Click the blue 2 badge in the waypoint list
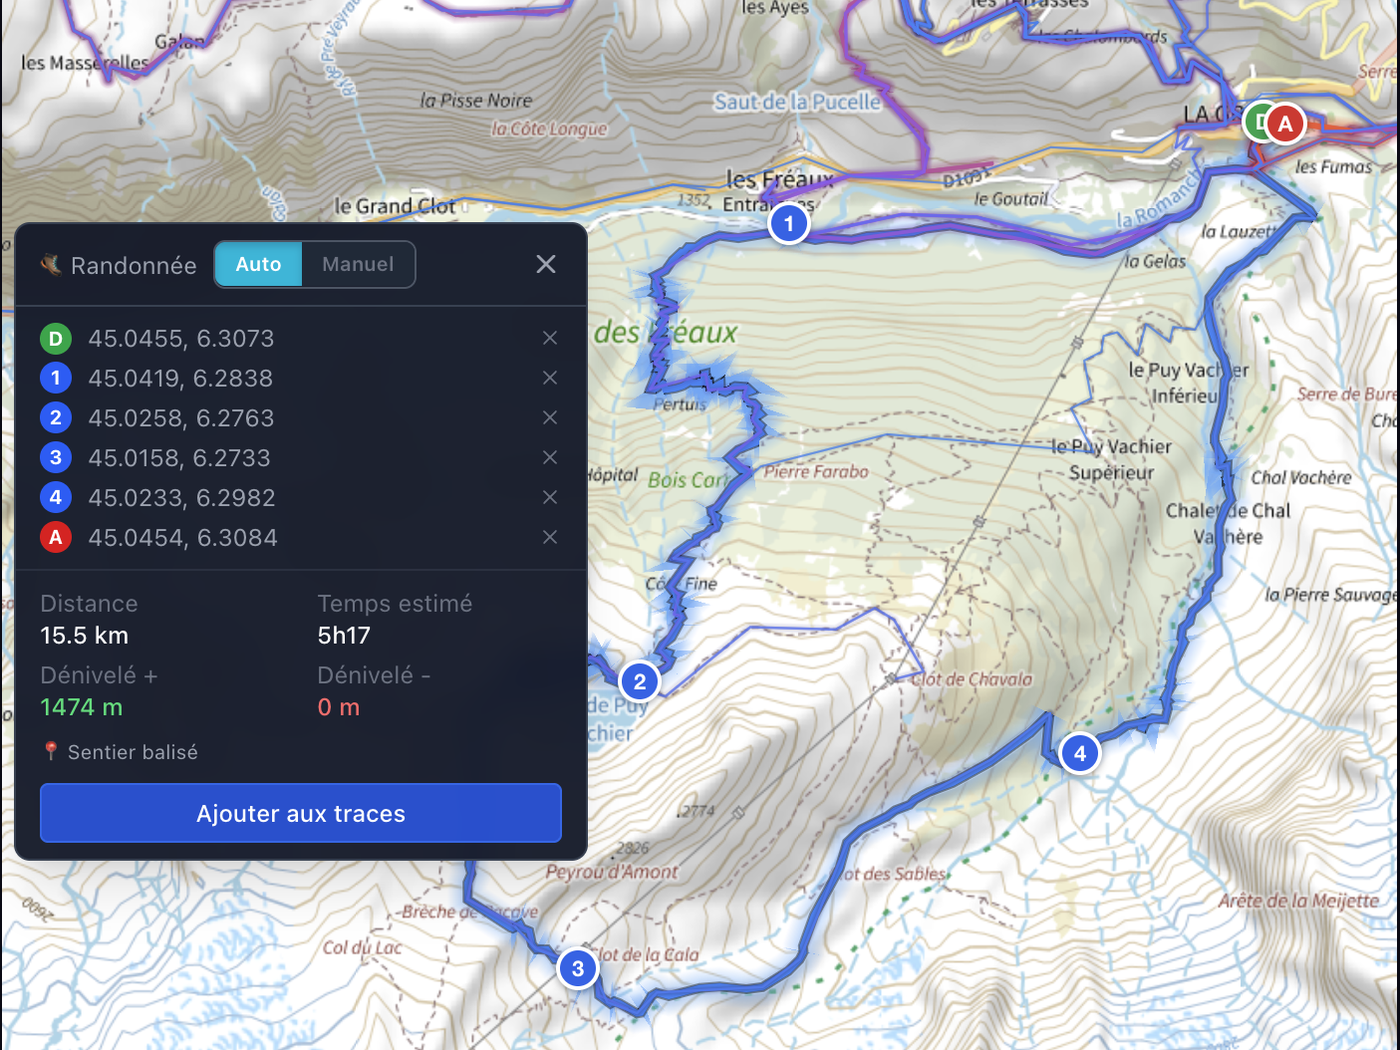1400x1050 pixels. pos(56,417)
